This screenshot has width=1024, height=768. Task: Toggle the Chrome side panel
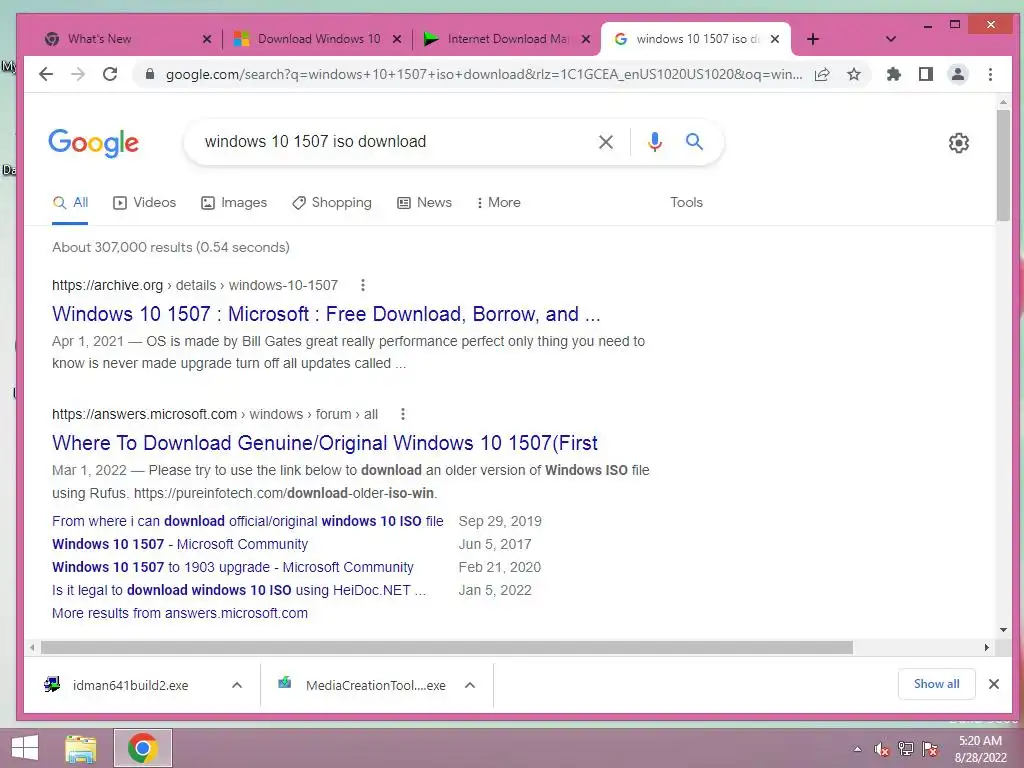[x=925, y=74]
